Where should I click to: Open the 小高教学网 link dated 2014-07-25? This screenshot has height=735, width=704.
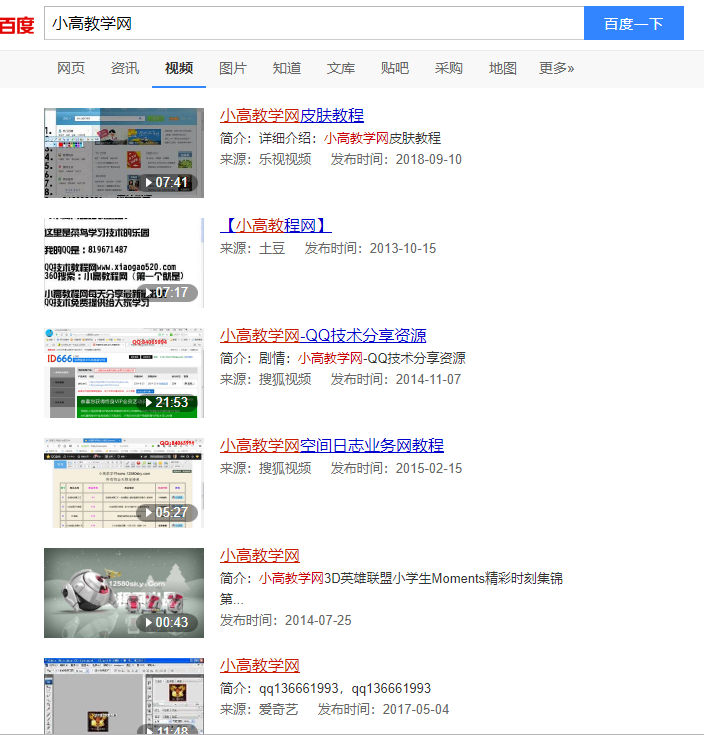(x=260, y=555)
